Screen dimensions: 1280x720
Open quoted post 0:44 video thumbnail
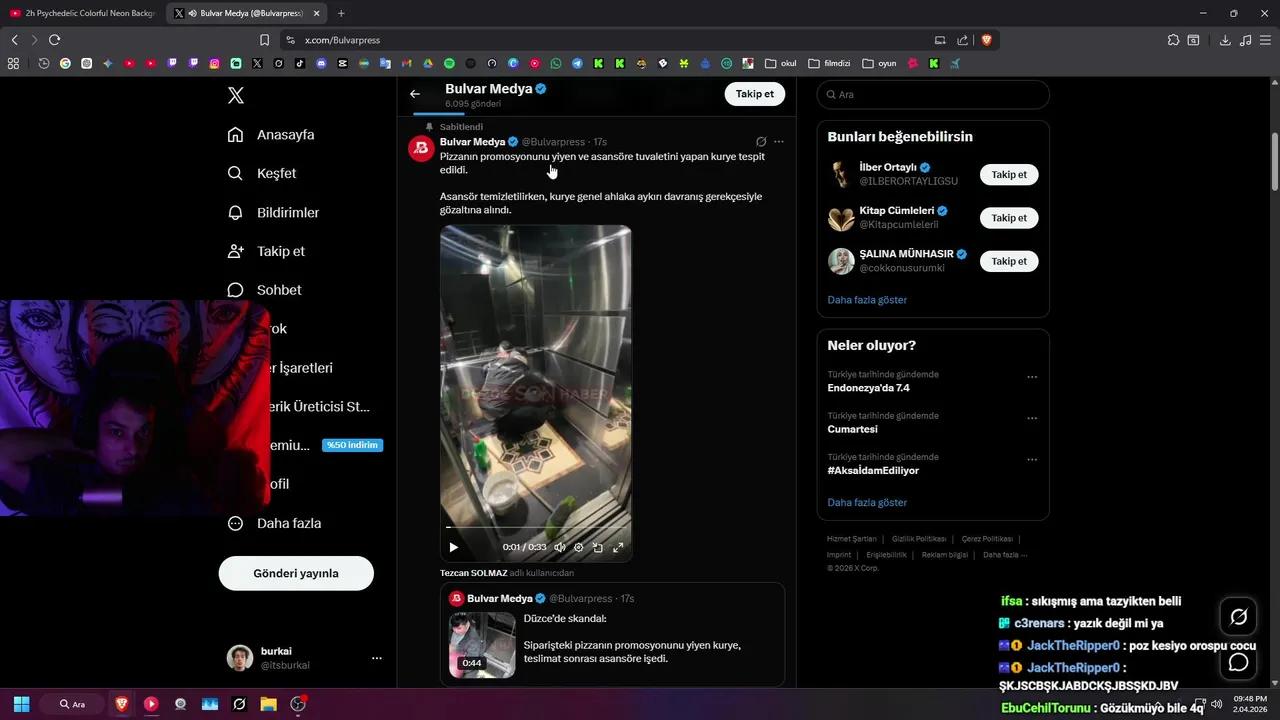click(482, 645)
